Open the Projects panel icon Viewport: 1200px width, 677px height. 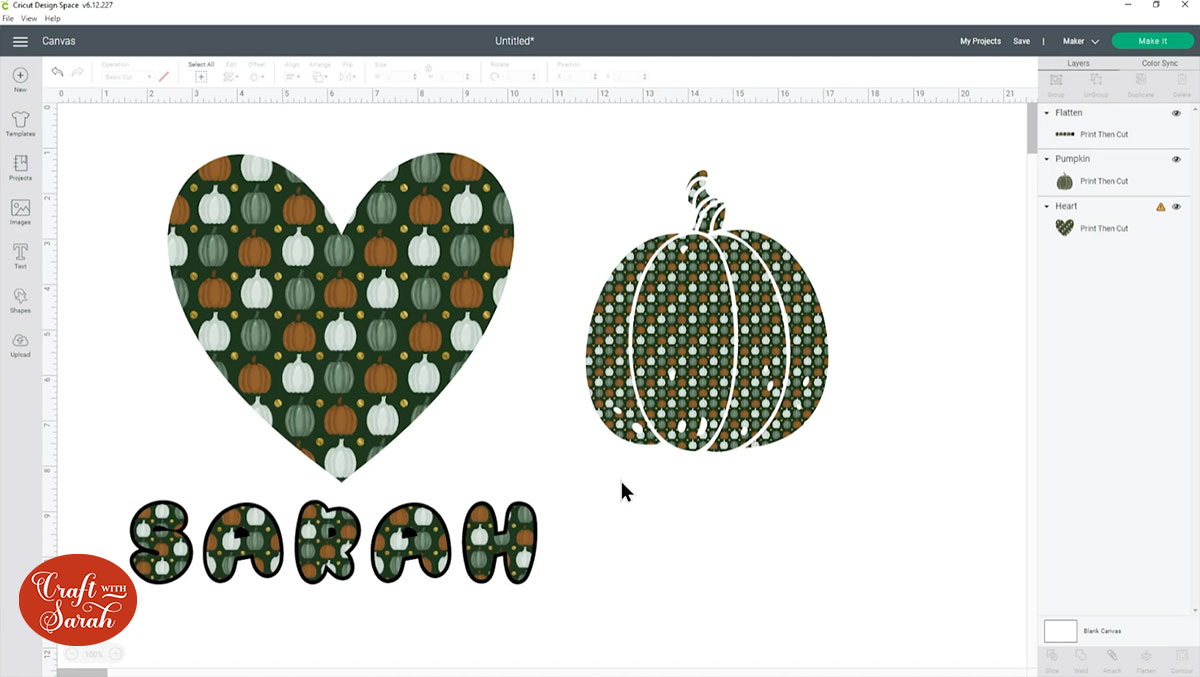(x=20, y=167)
